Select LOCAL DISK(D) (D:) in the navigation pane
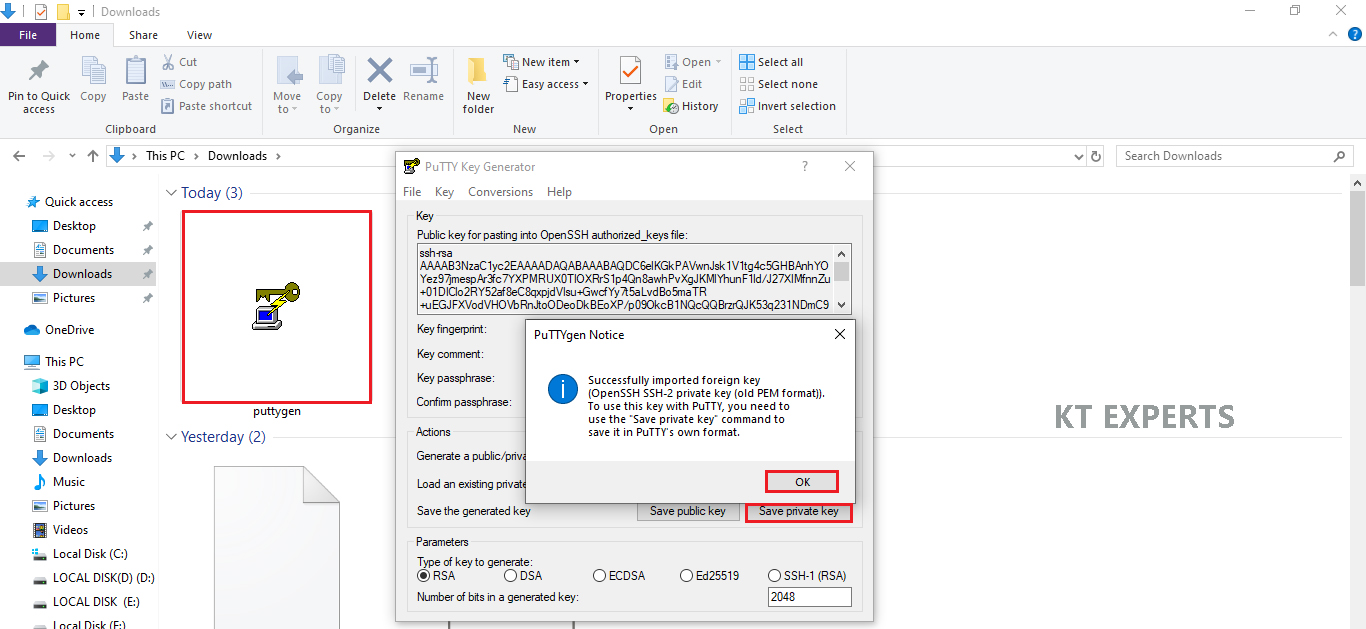This screenshot has width=1366, height=629. [92, 578]
